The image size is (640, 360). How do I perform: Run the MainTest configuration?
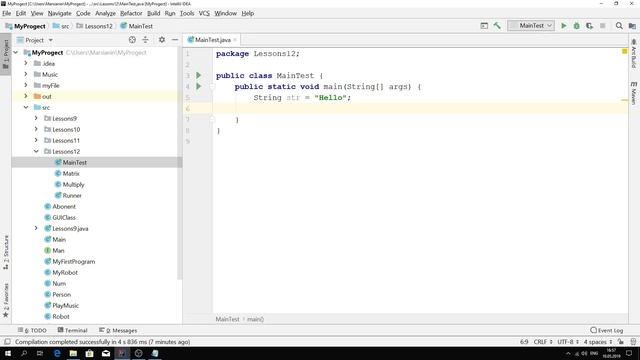[x=564, y=26]
